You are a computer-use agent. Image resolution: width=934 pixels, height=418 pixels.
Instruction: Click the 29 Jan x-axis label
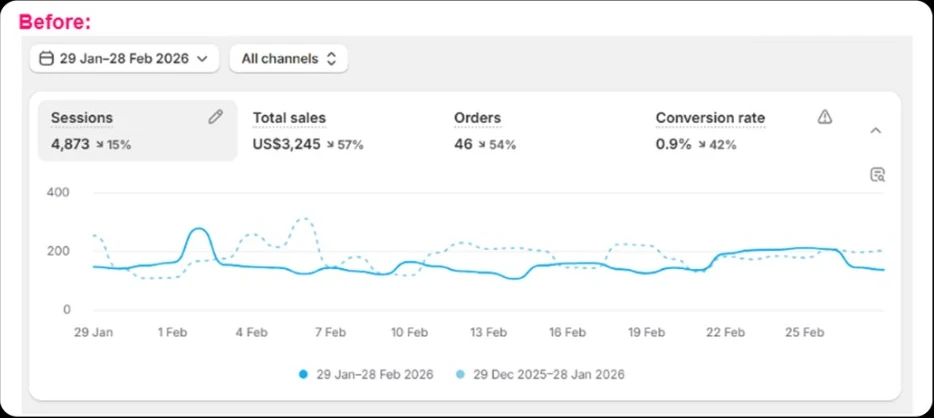tap(93, 332)
